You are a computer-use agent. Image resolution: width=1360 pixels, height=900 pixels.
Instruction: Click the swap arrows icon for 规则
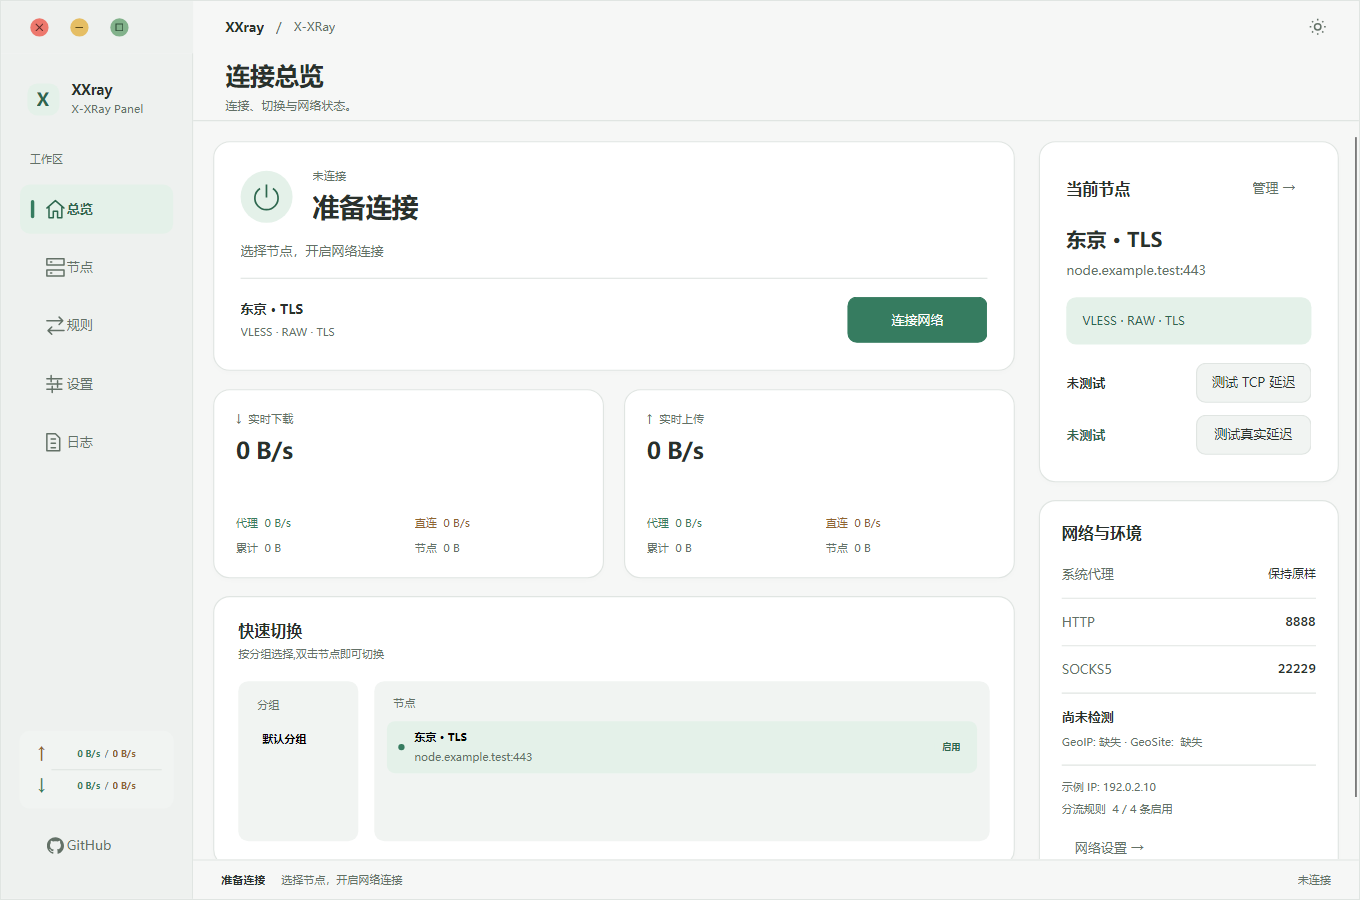[x=55, y=326]
